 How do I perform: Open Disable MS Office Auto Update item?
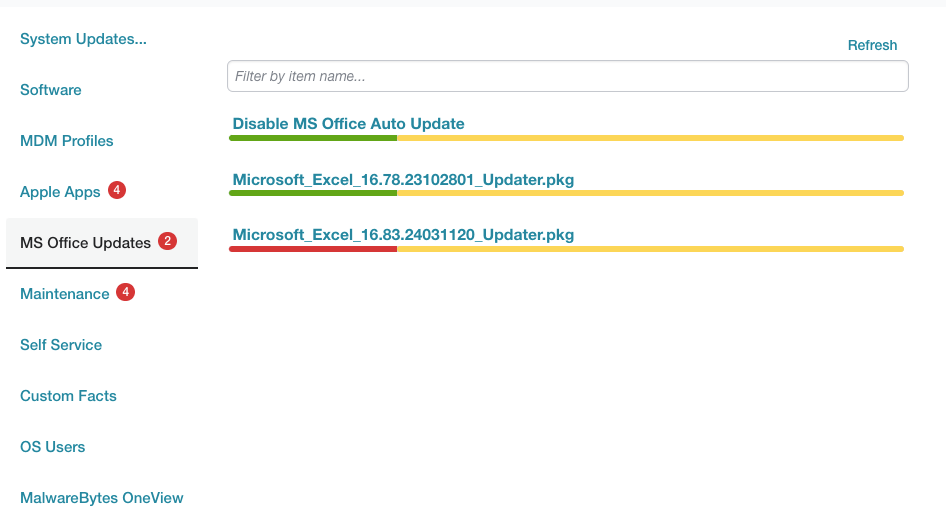click(349, 124)
